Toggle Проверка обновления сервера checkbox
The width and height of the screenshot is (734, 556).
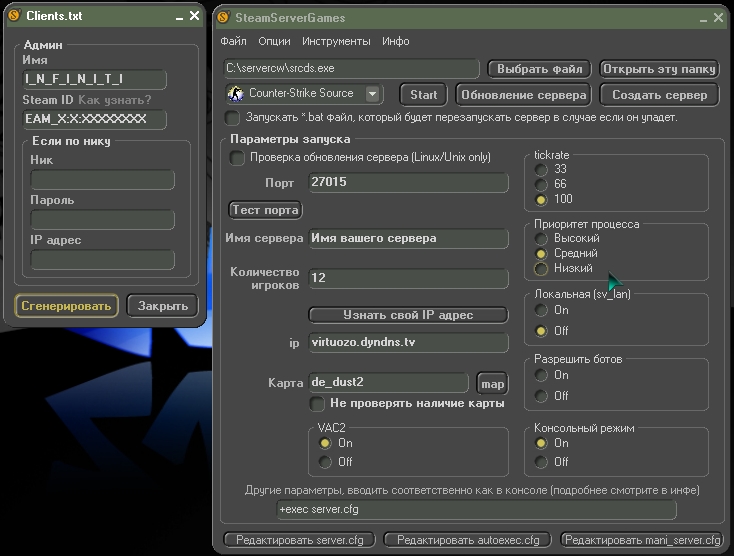tap(237, 158)
